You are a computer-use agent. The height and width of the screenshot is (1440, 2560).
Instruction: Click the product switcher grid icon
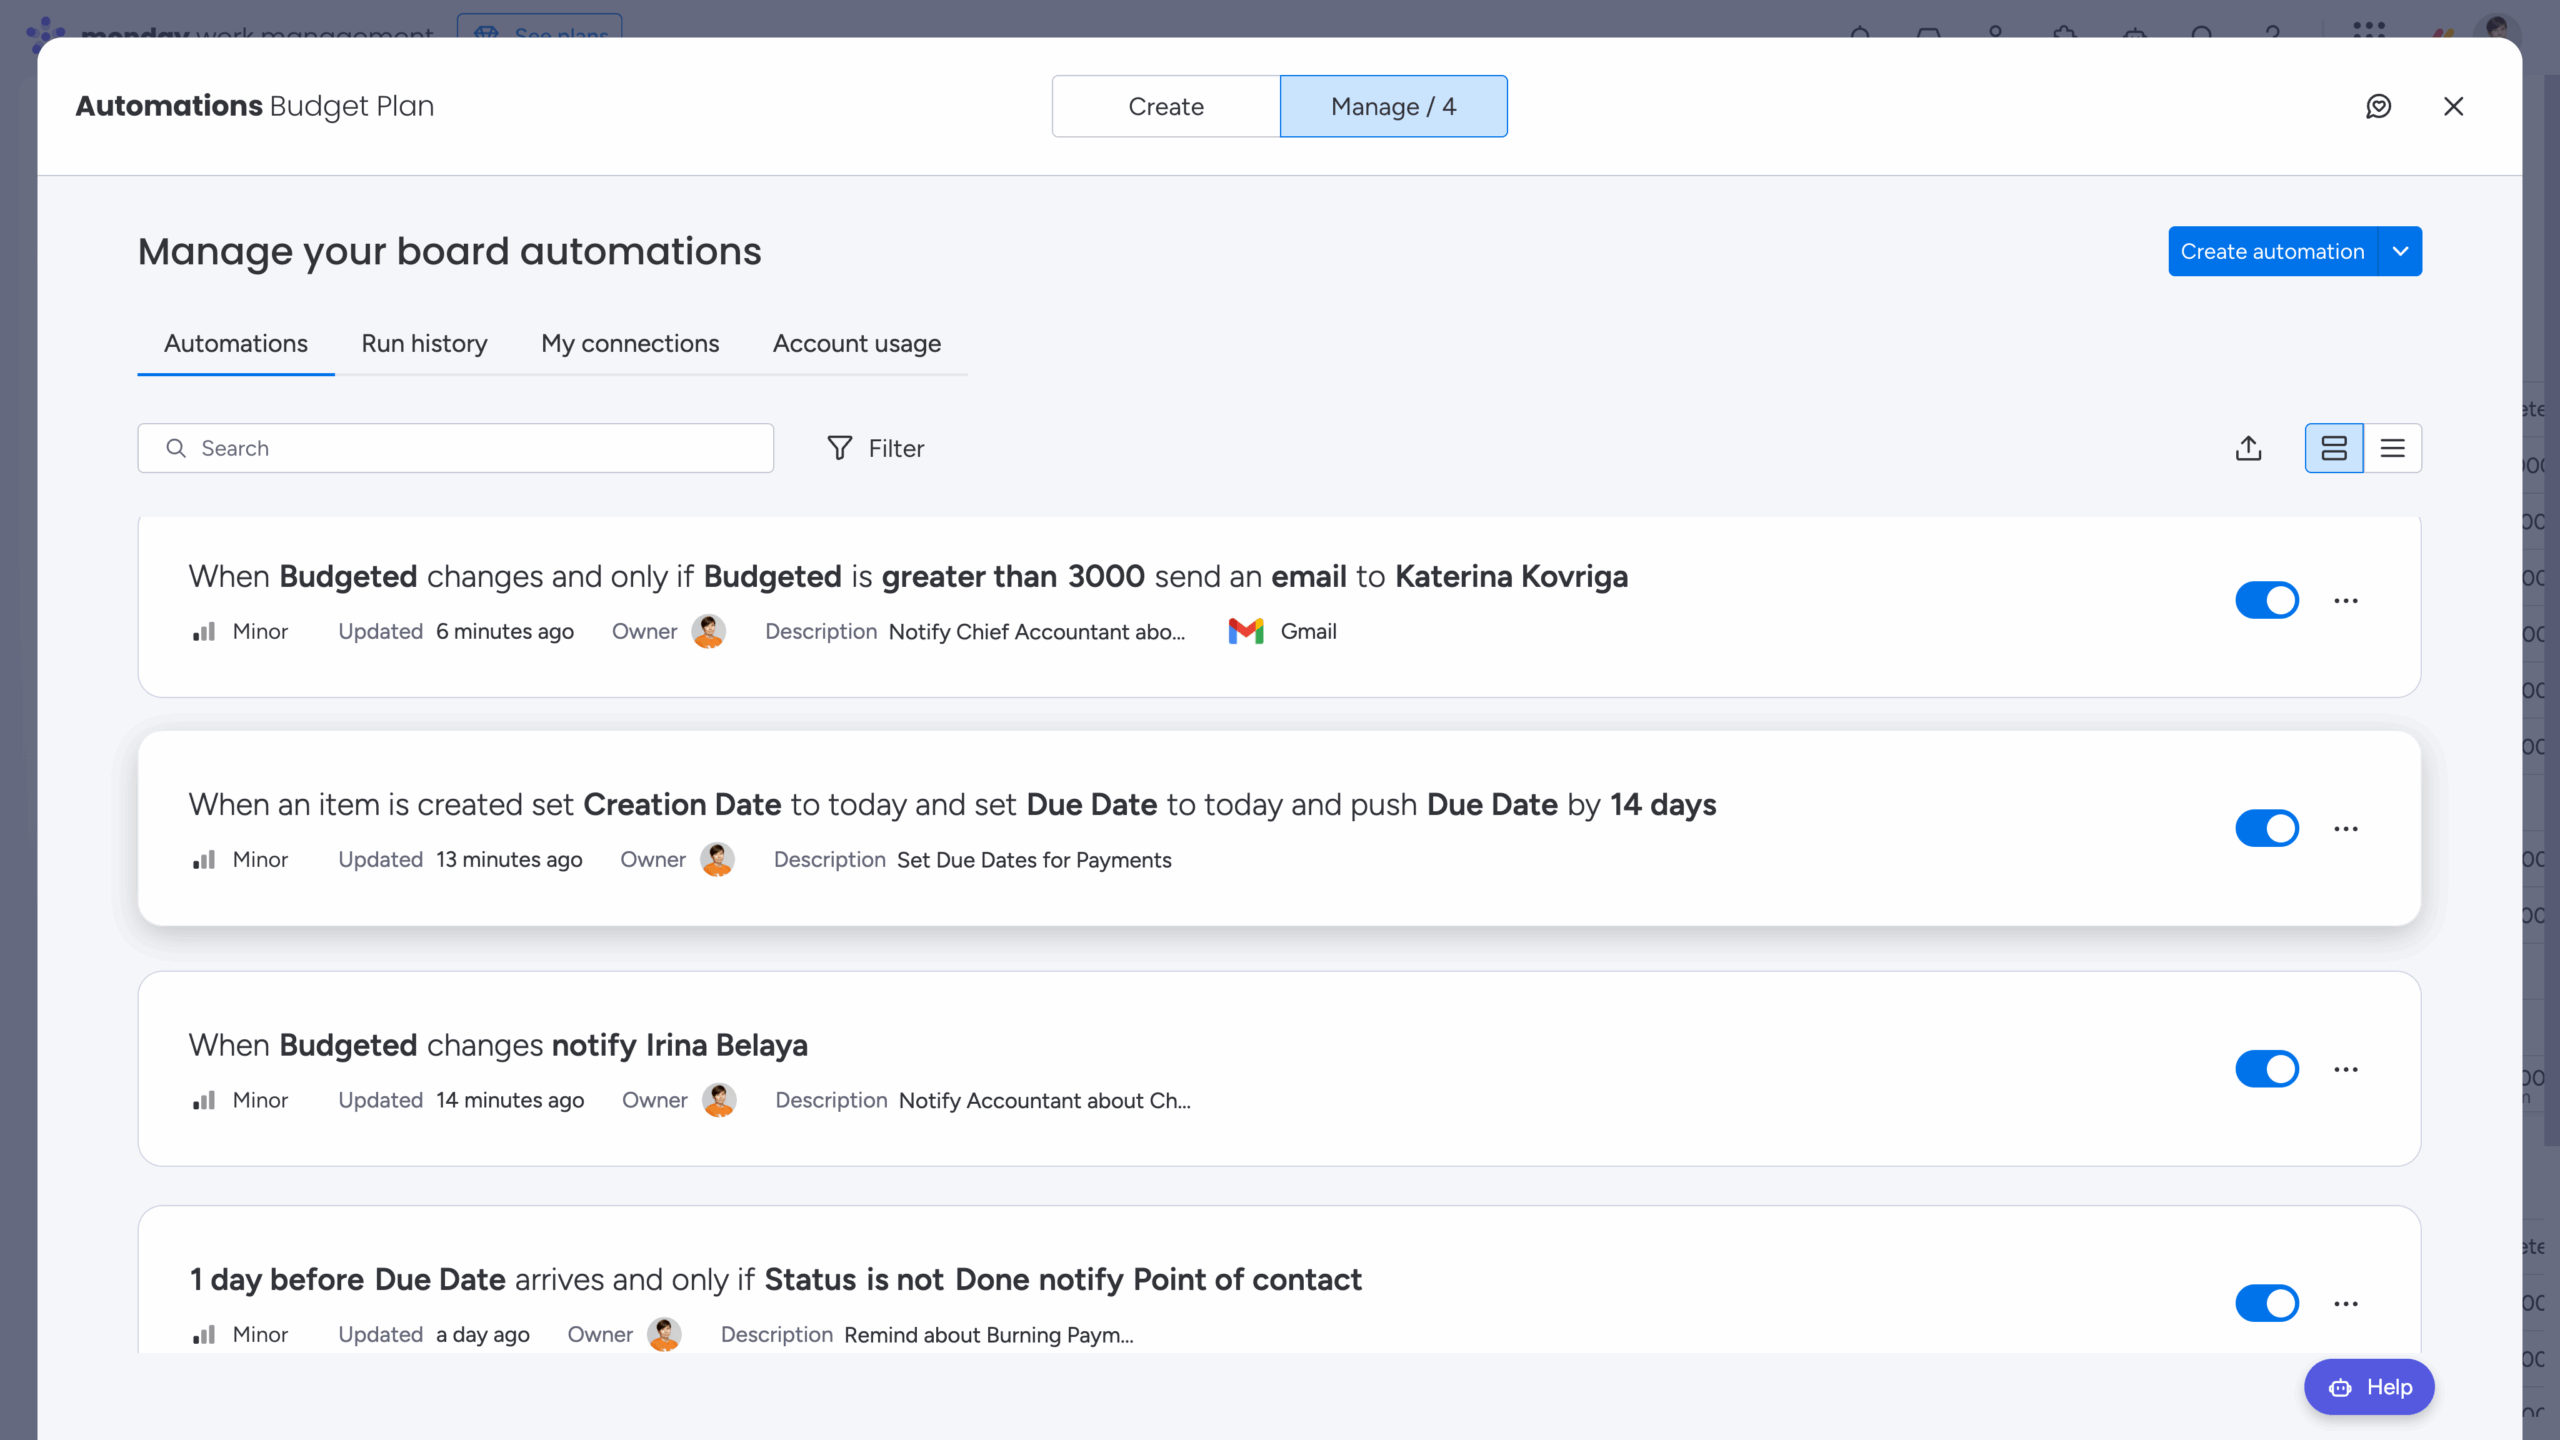click(x=2370, y=30)
